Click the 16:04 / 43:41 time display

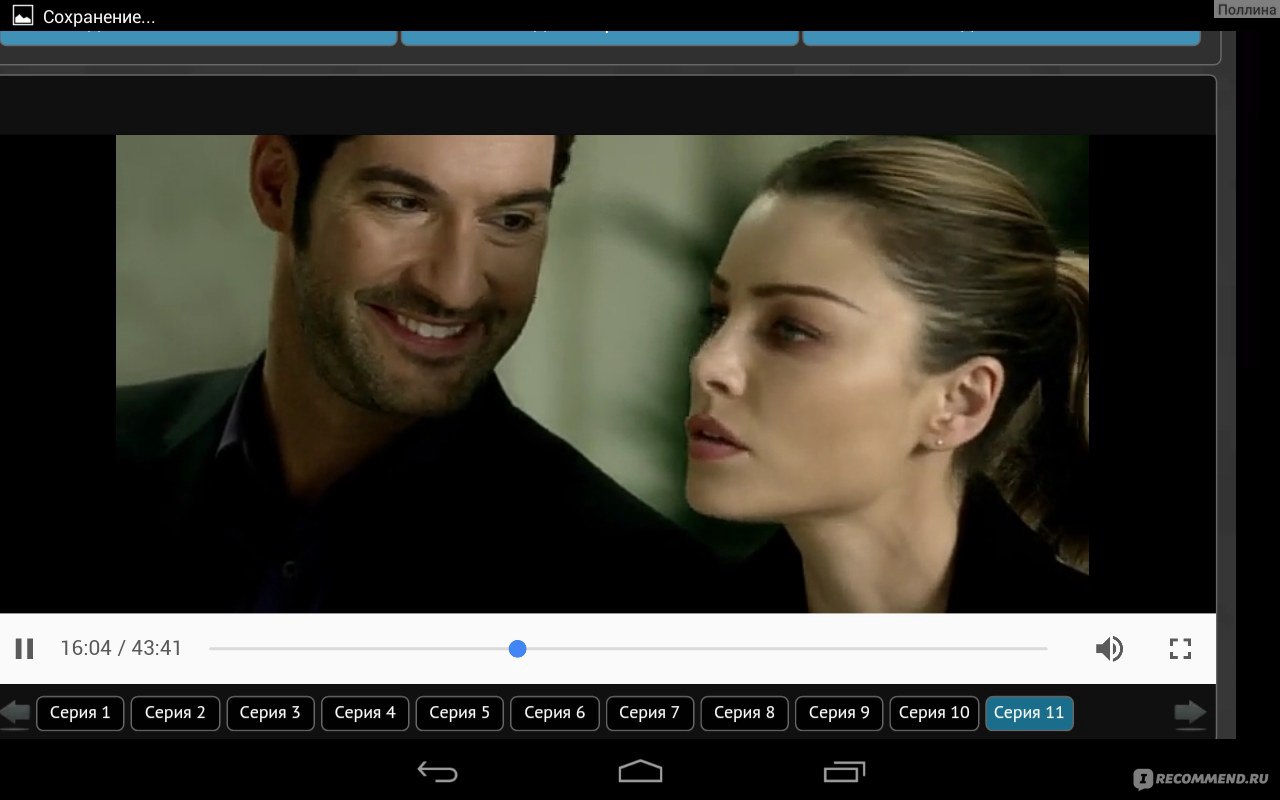pyautogui.click(x=121, y=648)
